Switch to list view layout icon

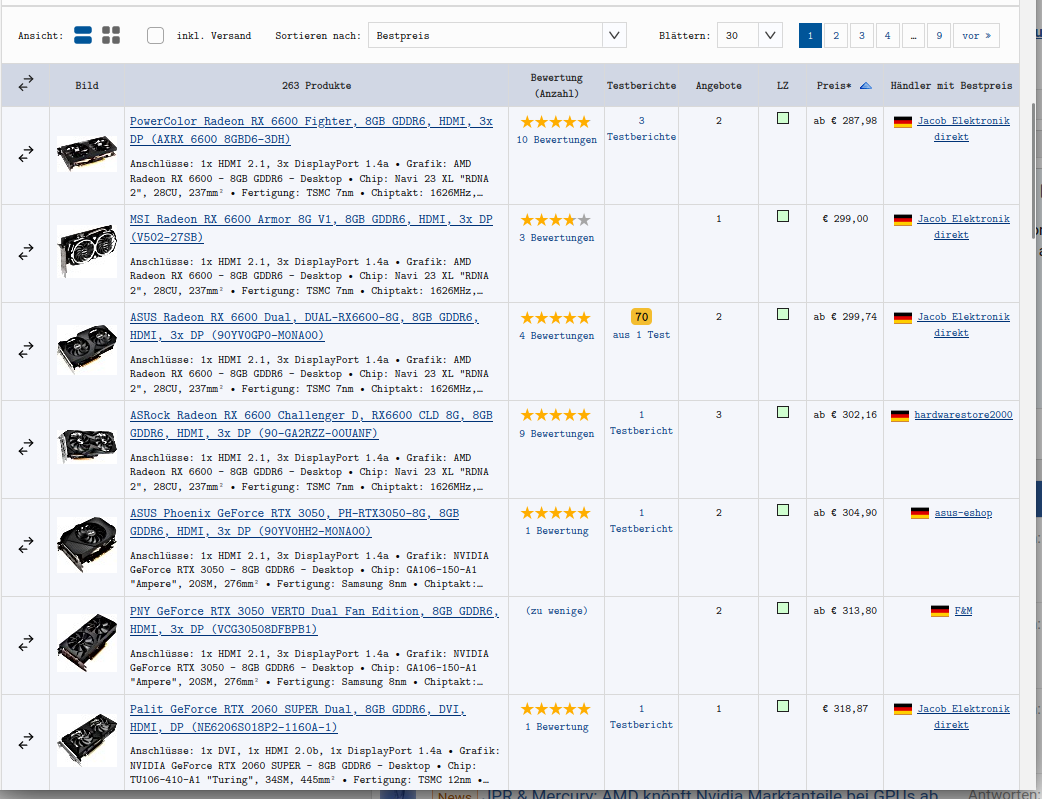pyautogui.click(x=83, y=35)
